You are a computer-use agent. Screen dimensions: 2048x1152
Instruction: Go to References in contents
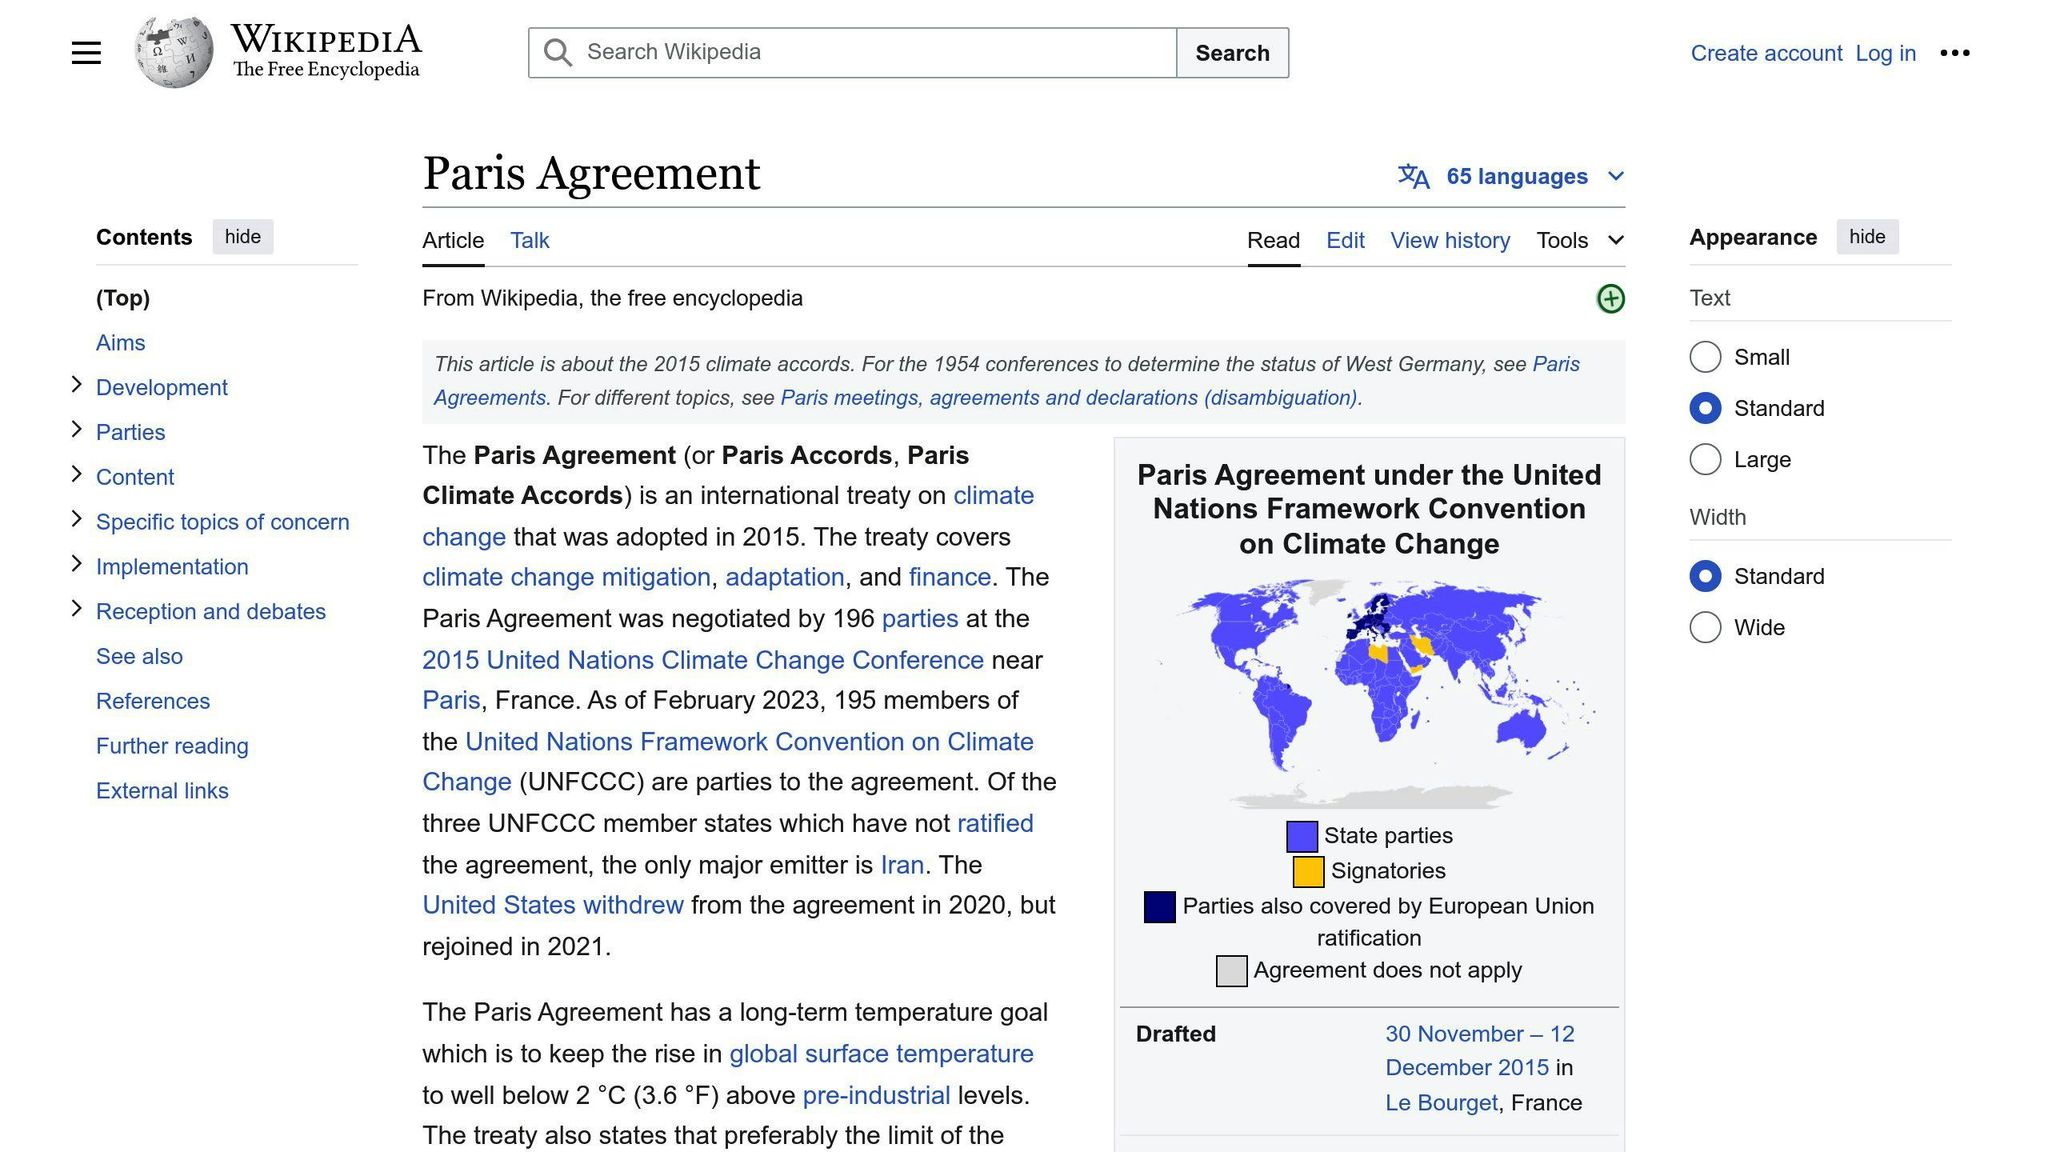[x=153, y=701]
